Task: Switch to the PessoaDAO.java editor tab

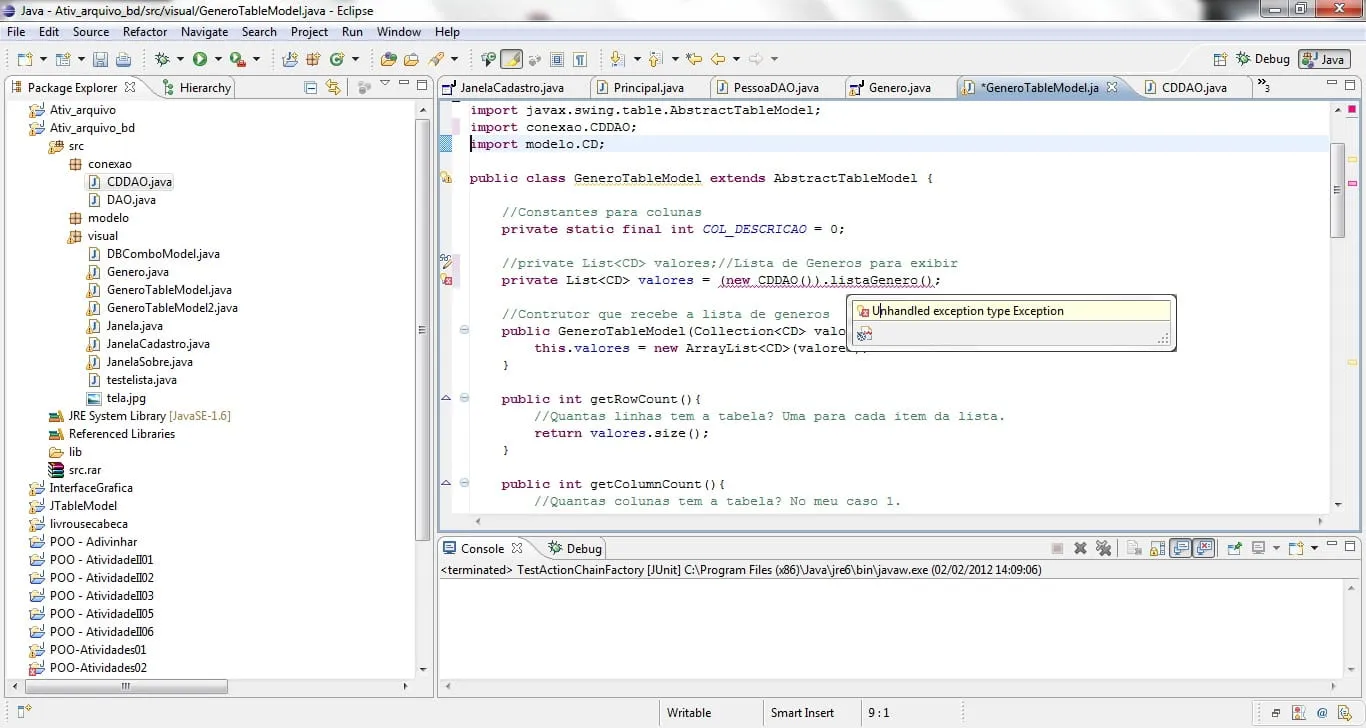Action: 775,88
